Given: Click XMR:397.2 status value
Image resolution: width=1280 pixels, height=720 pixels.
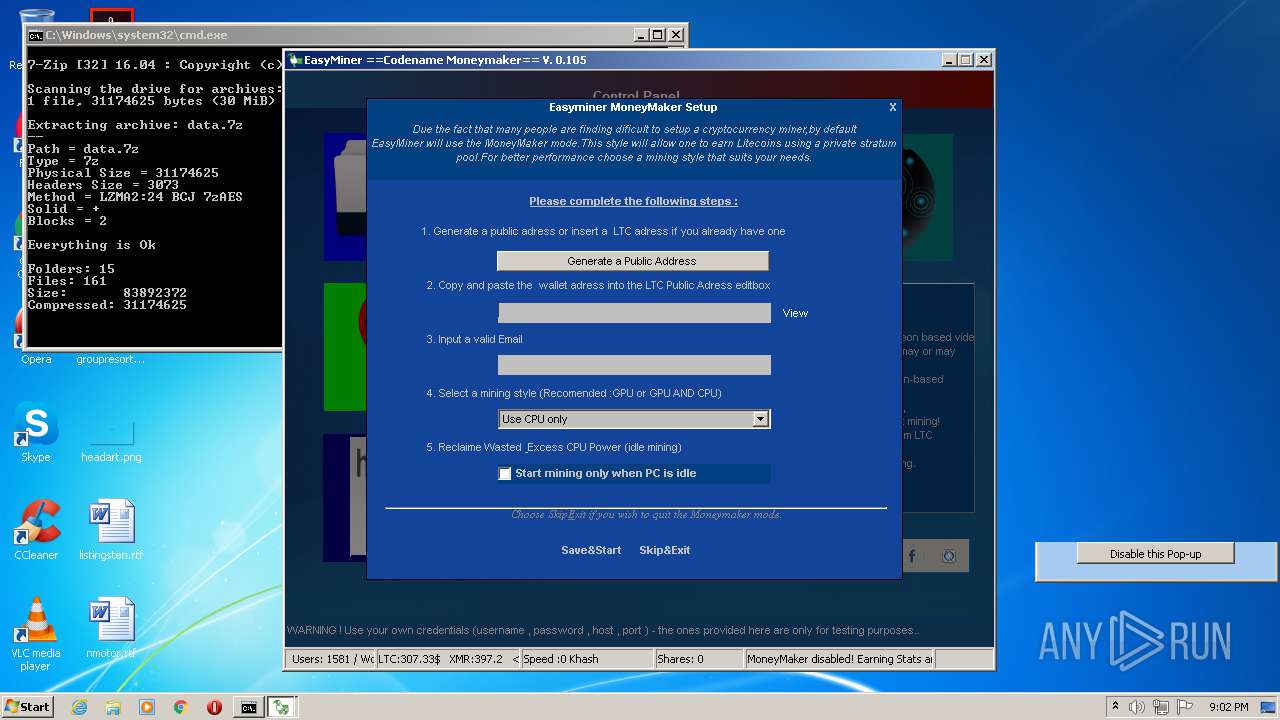Looking at the screenshot, I should (x=476, y=659).
